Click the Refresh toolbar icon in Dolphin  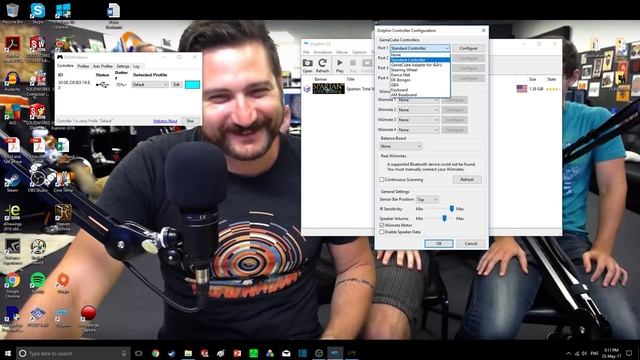point(322,66)
